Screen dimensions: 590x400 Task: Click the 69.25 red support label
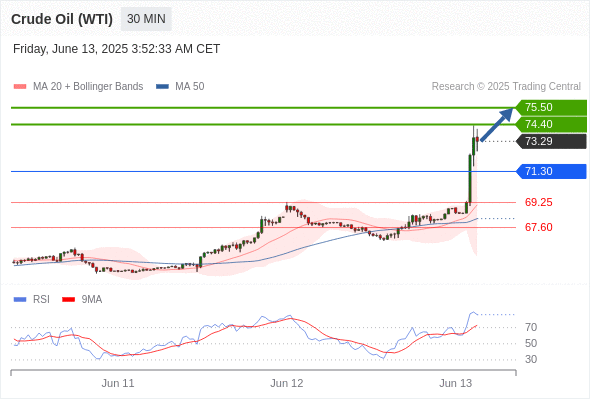pyautogui.click(x=538, y=202)
